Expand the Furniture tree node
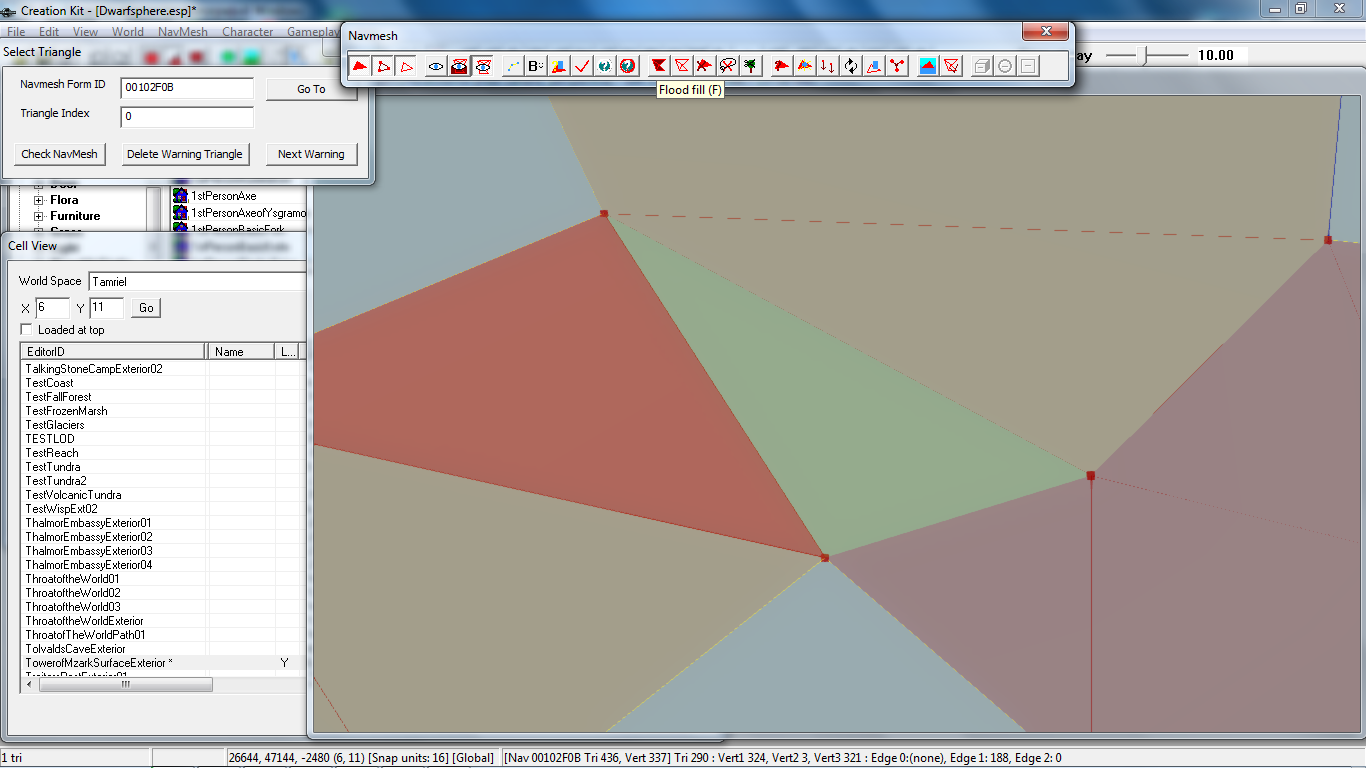 click(x=39, y=216)
